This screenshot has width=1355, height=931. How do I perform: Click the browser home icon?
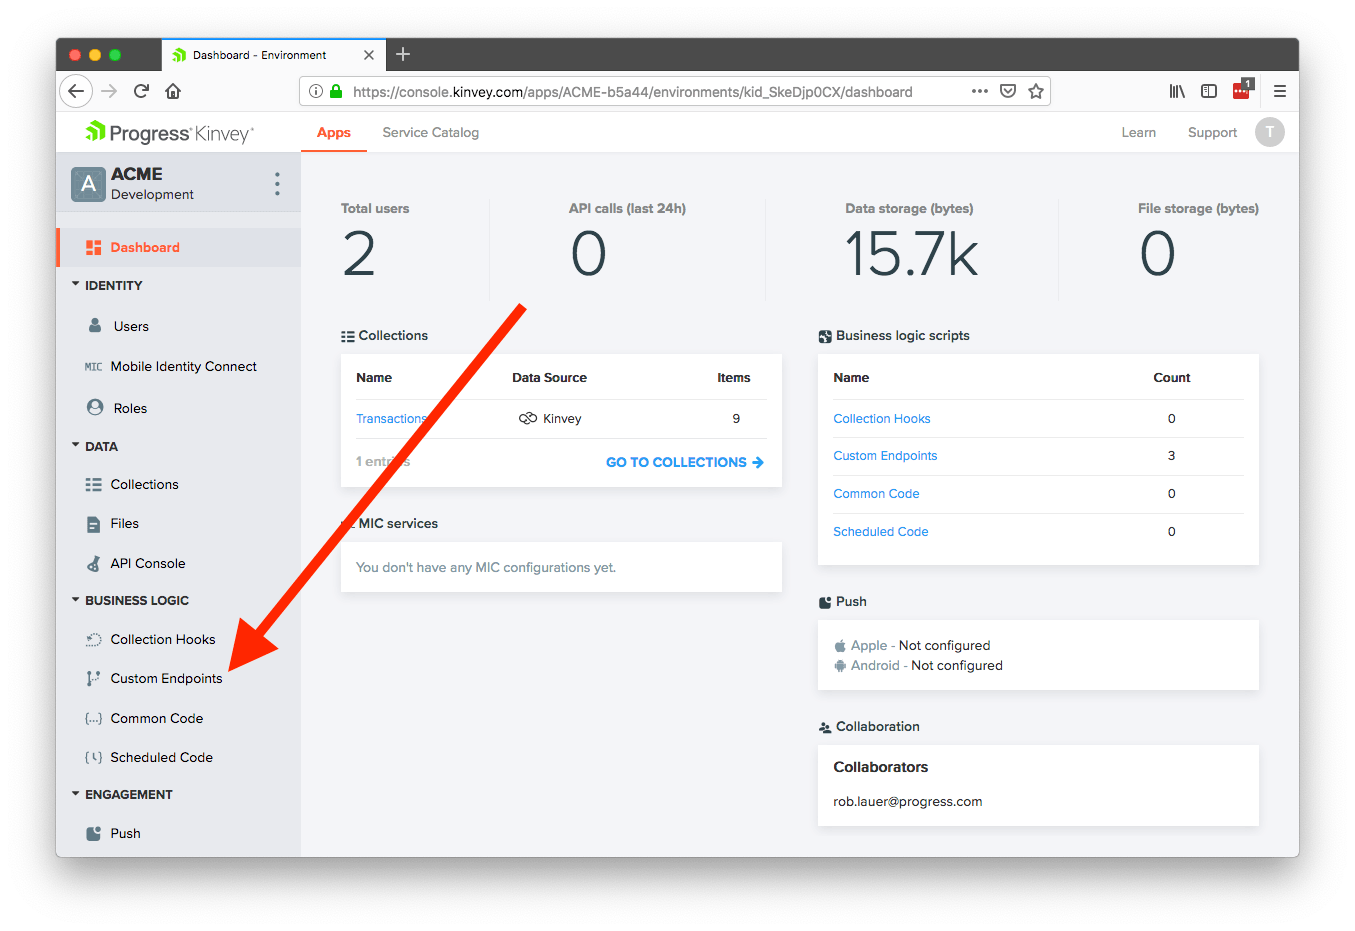[x=173, y=92]
